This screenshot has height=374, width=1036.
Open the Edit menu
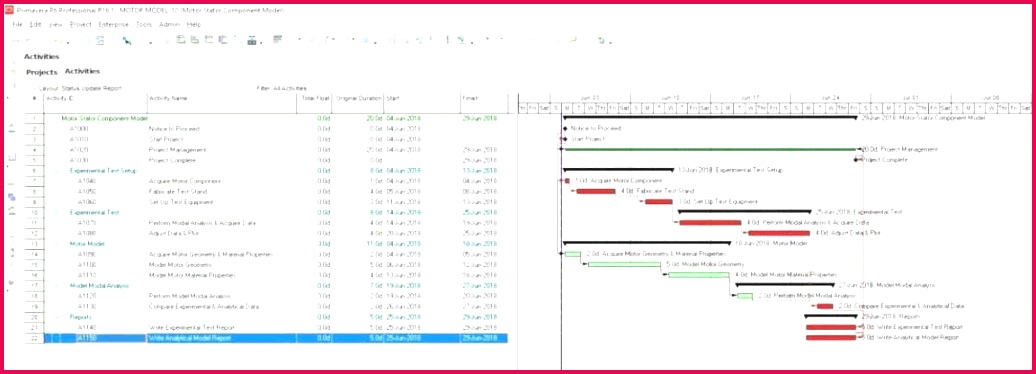[x=36, y=24]
